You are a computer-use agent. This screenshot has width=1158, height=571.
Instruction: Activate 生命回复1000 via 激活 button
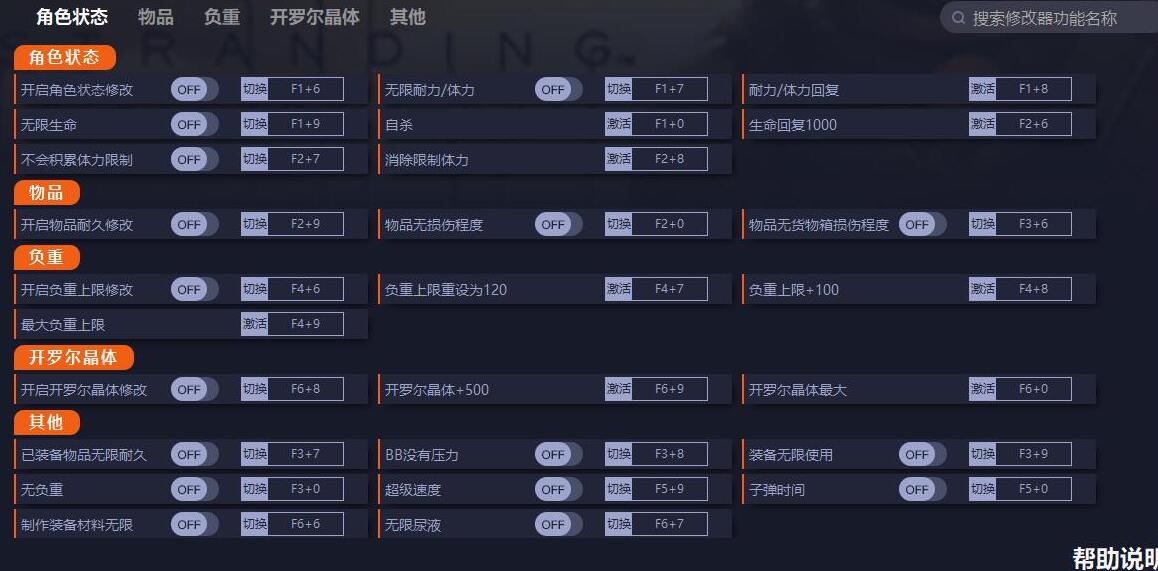[982, 123]
